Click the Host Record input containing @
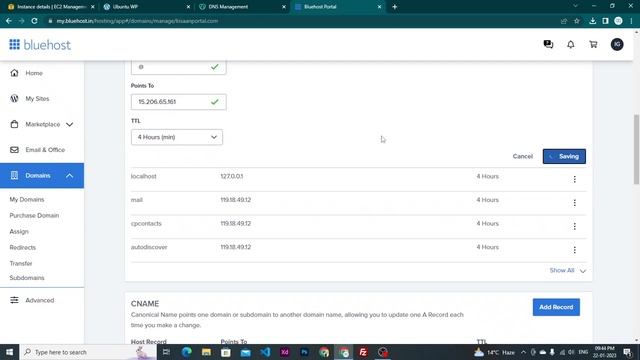The width and height of the screenshot is (640, 360). point(178,67)
